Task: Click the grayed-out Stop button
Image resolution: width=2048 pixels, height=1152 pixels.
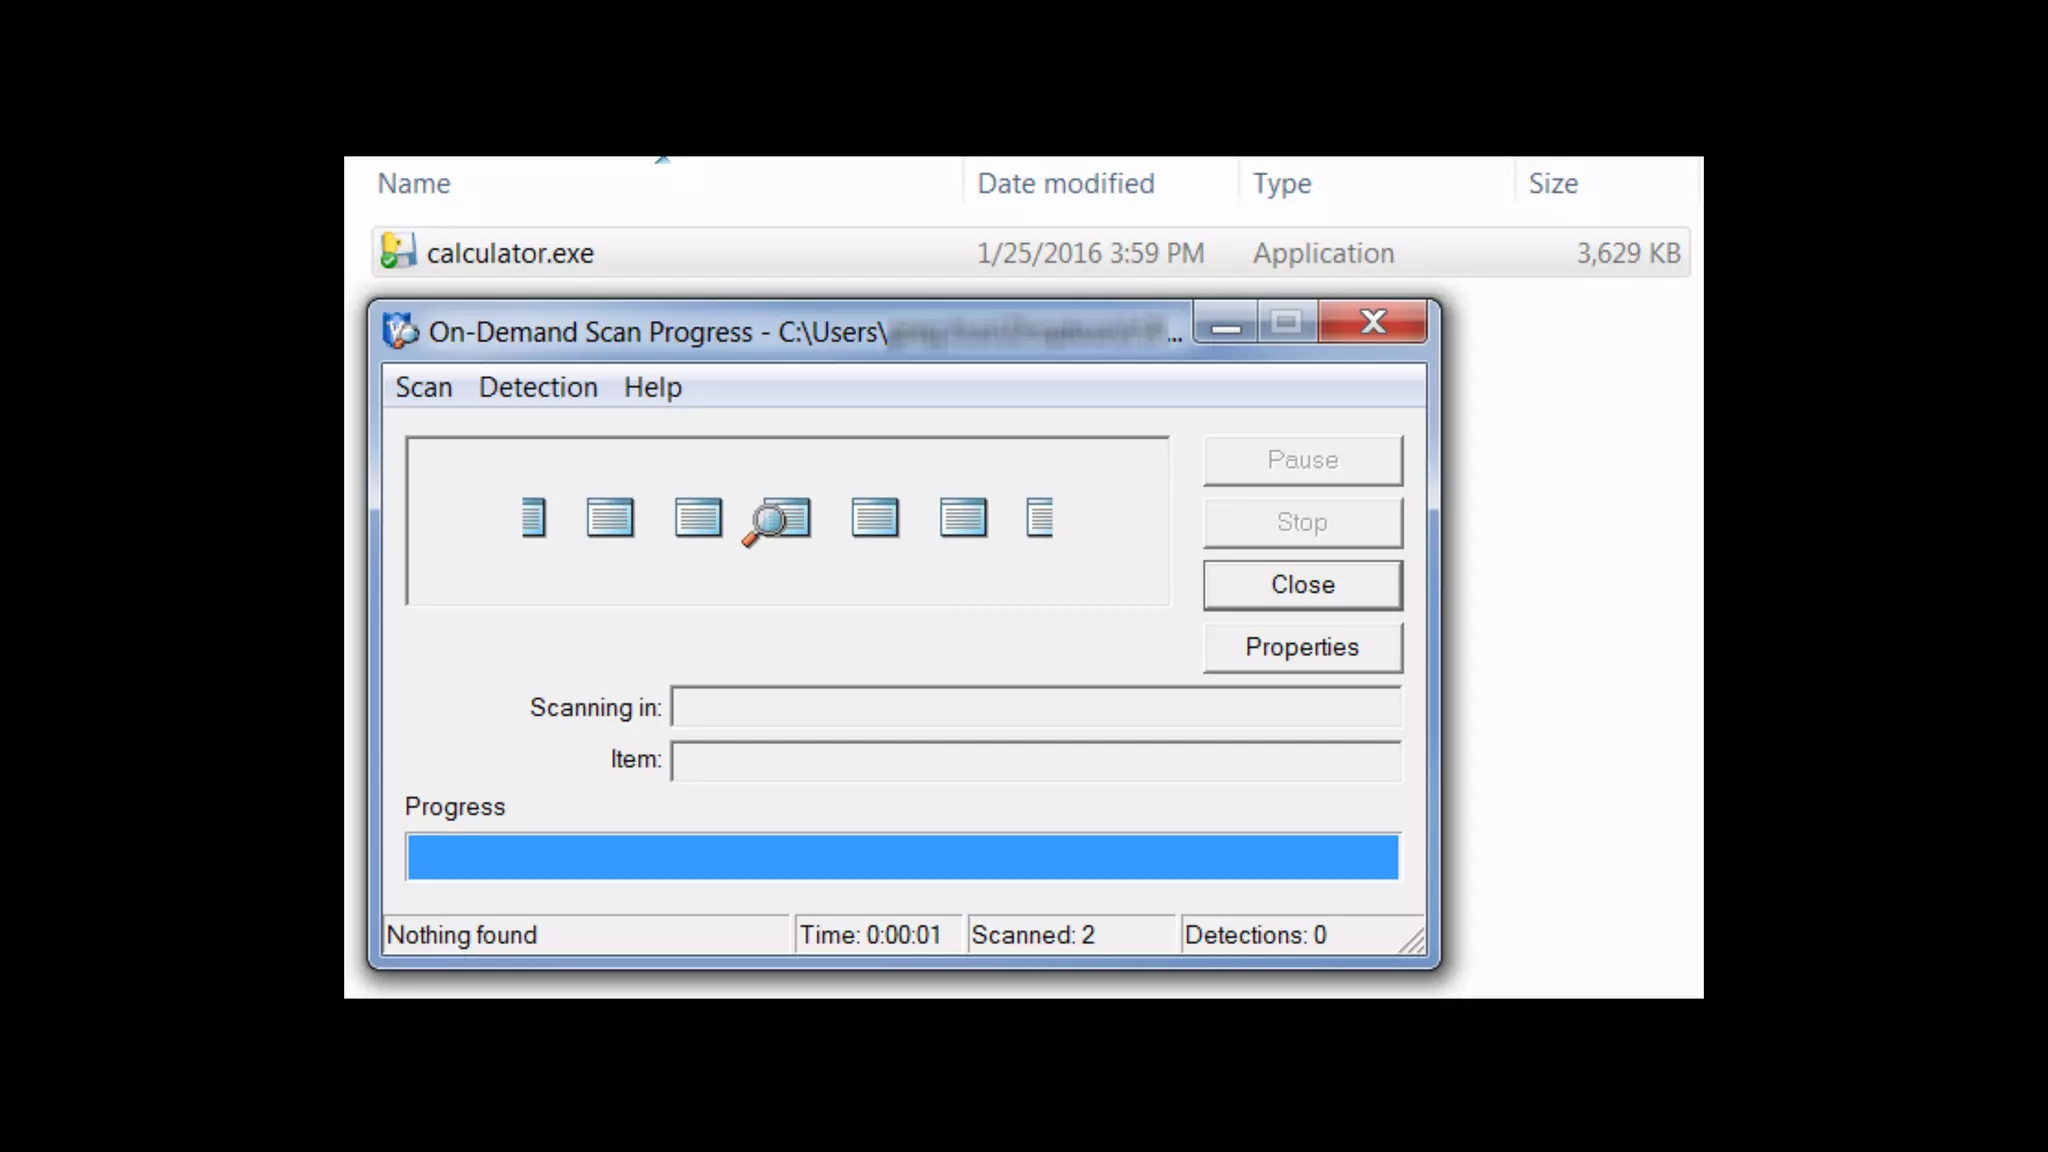Action: (x=1302, y=522)
